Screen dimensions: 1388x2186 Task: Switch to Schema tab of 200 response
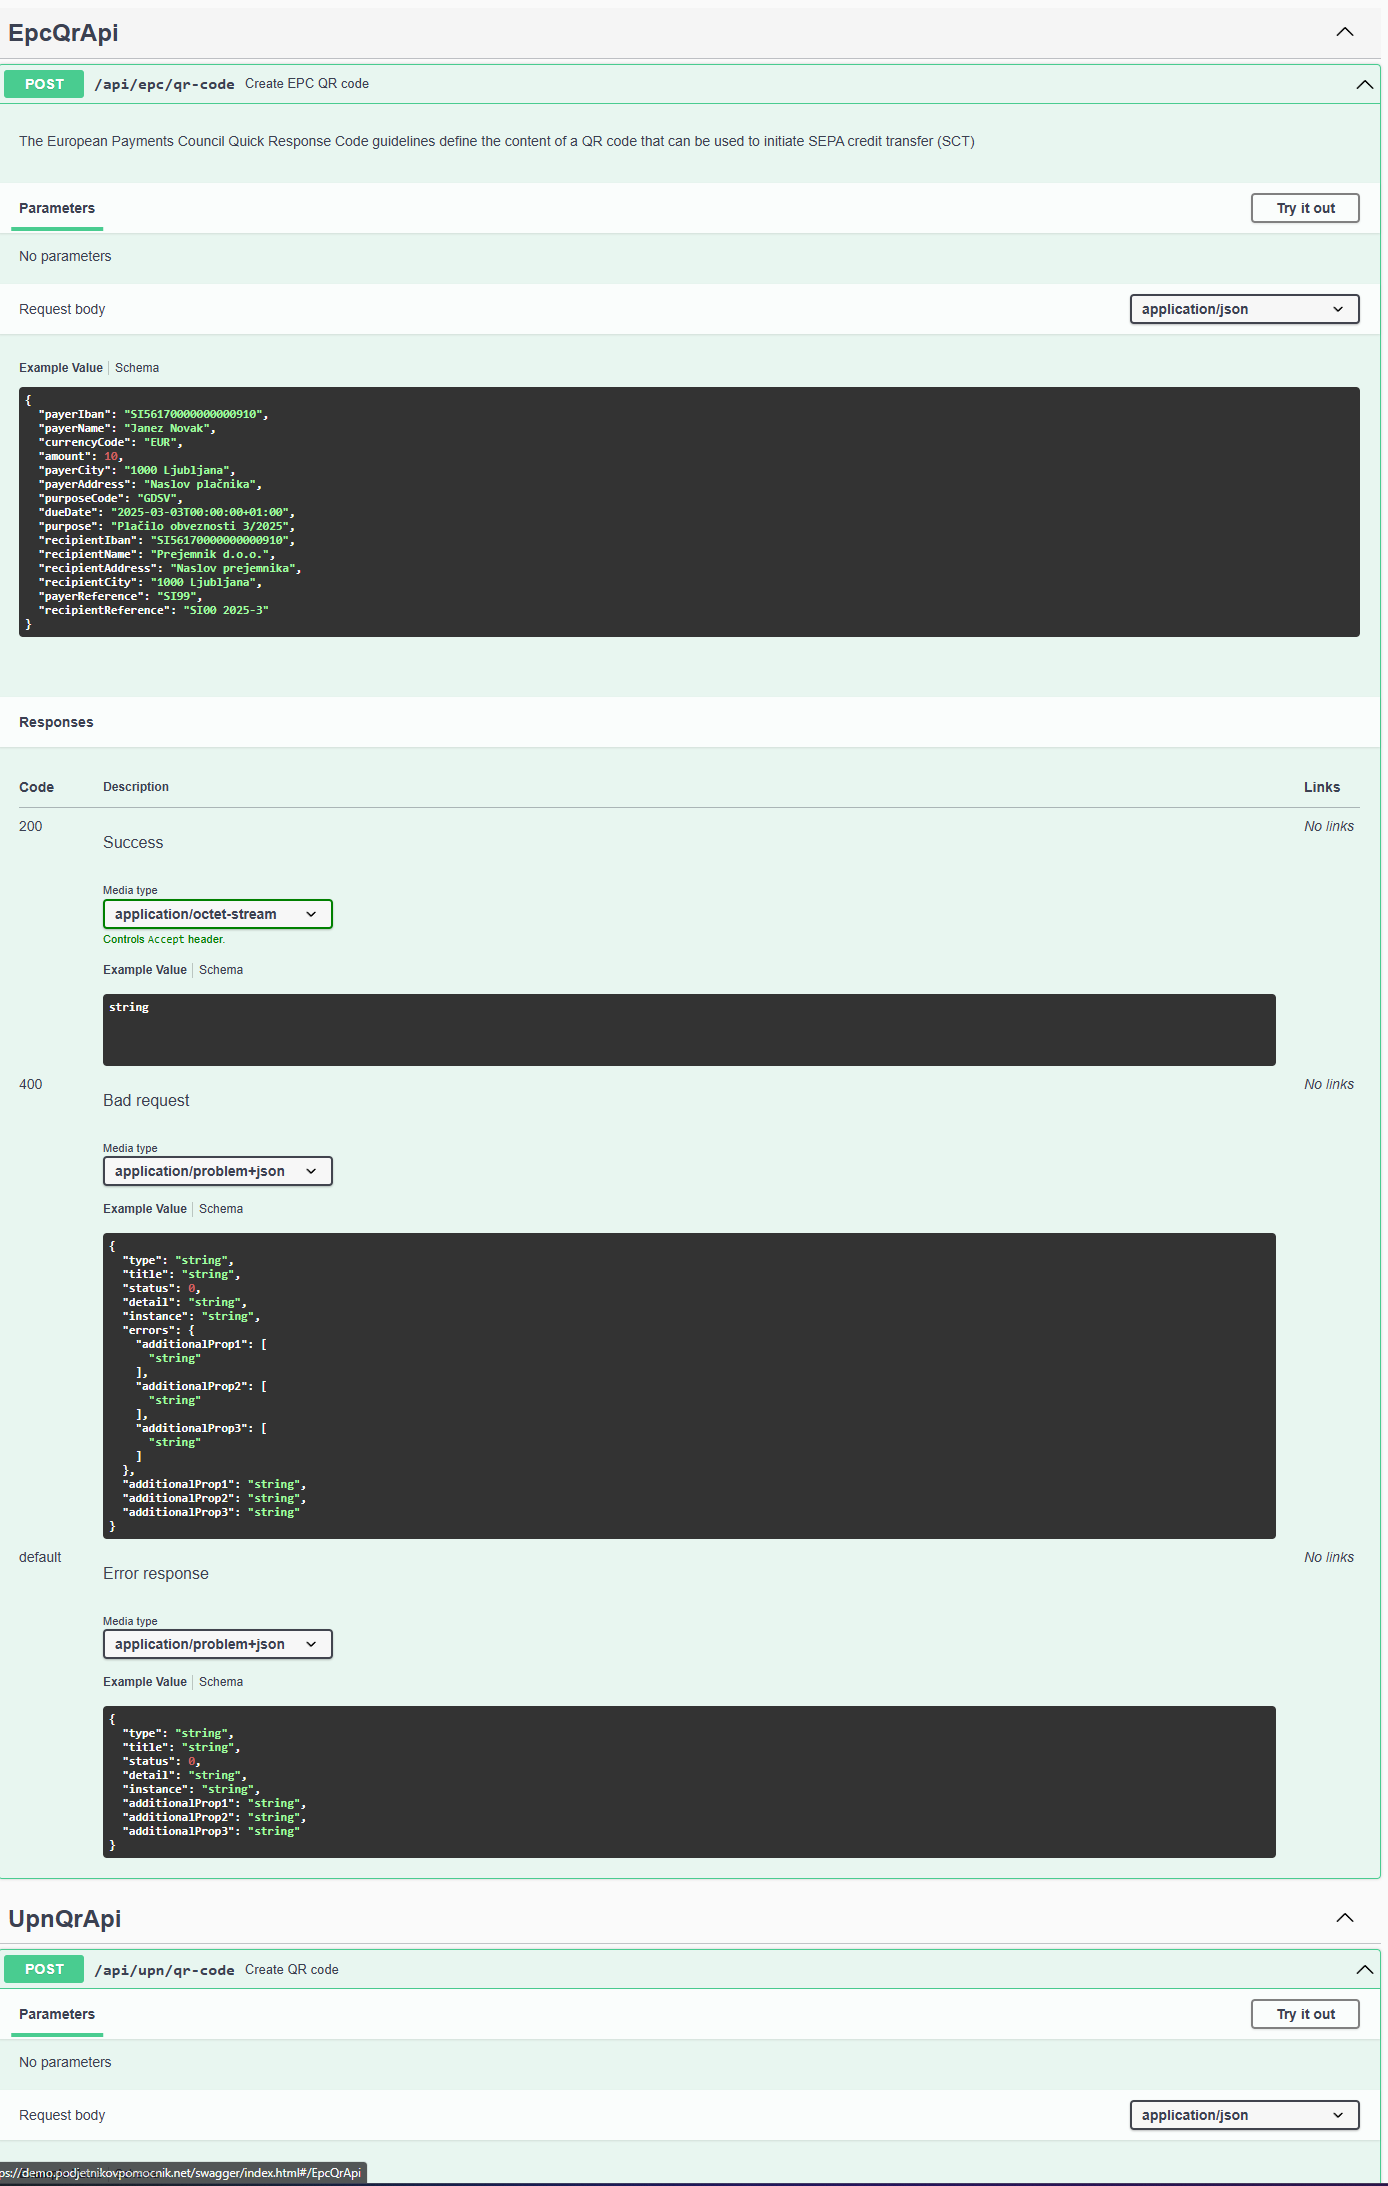click(x=221, y=970)
